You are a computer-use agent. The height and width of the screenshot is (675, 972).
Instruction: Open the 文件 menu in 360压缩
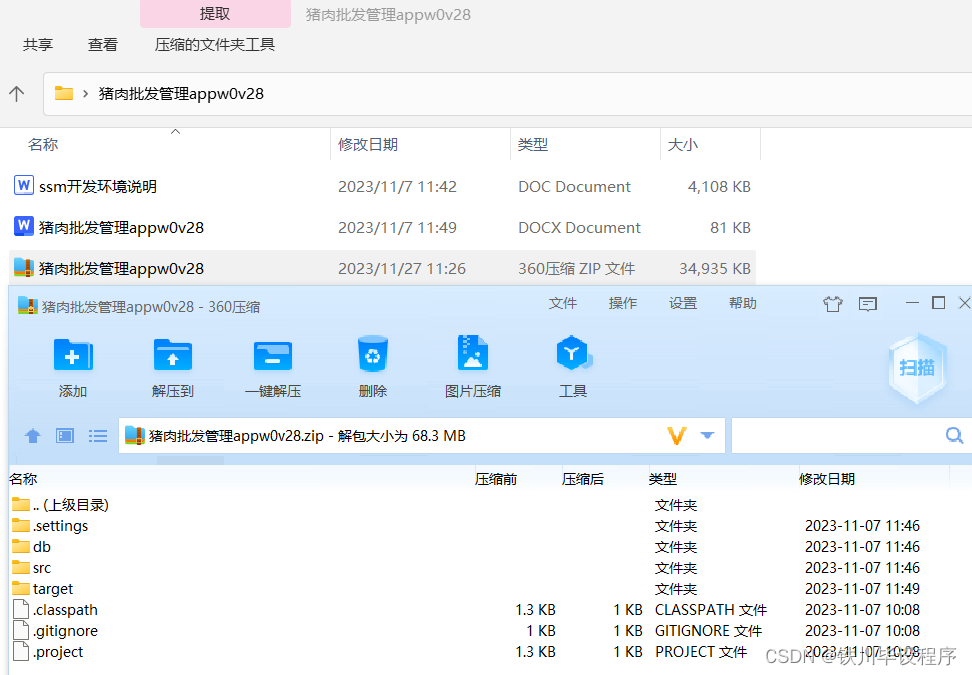(x=563, y=303)
